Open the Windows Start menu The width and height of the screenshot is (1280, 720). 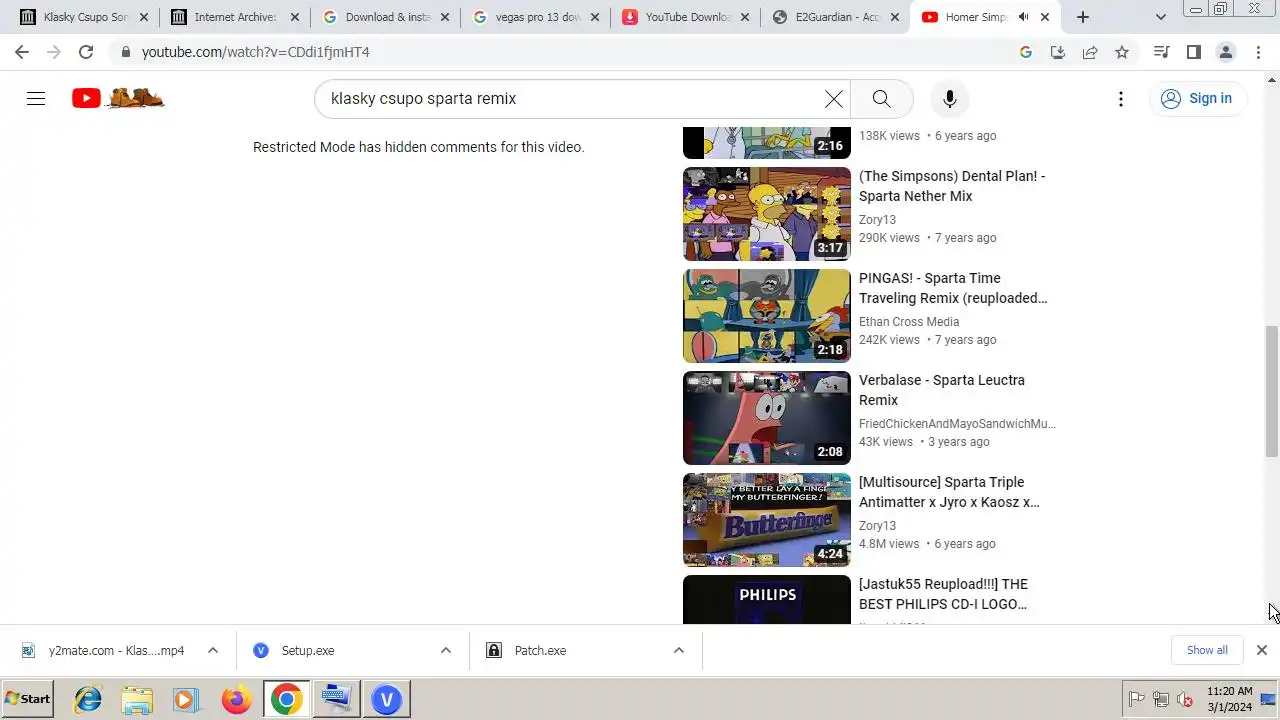28,699
